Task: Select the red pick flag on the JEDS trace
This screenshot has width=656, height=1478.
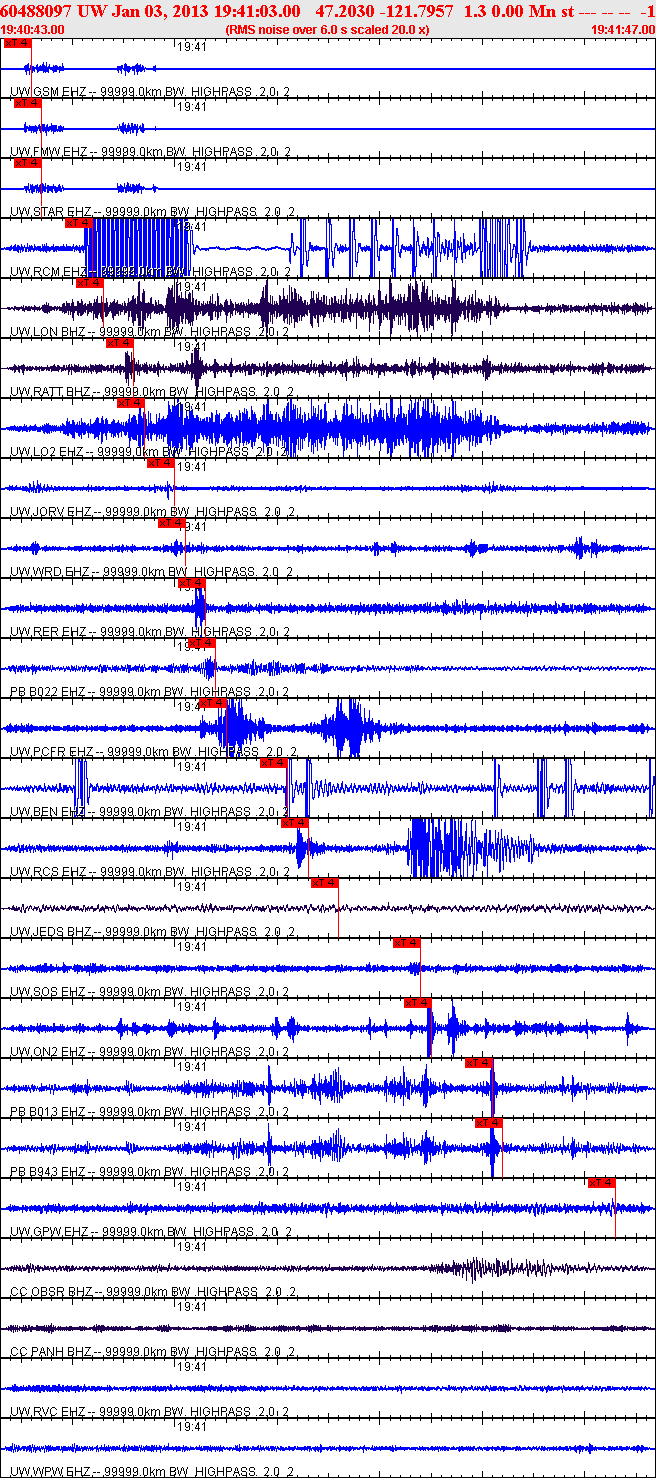Action: (x=324, y=882)
